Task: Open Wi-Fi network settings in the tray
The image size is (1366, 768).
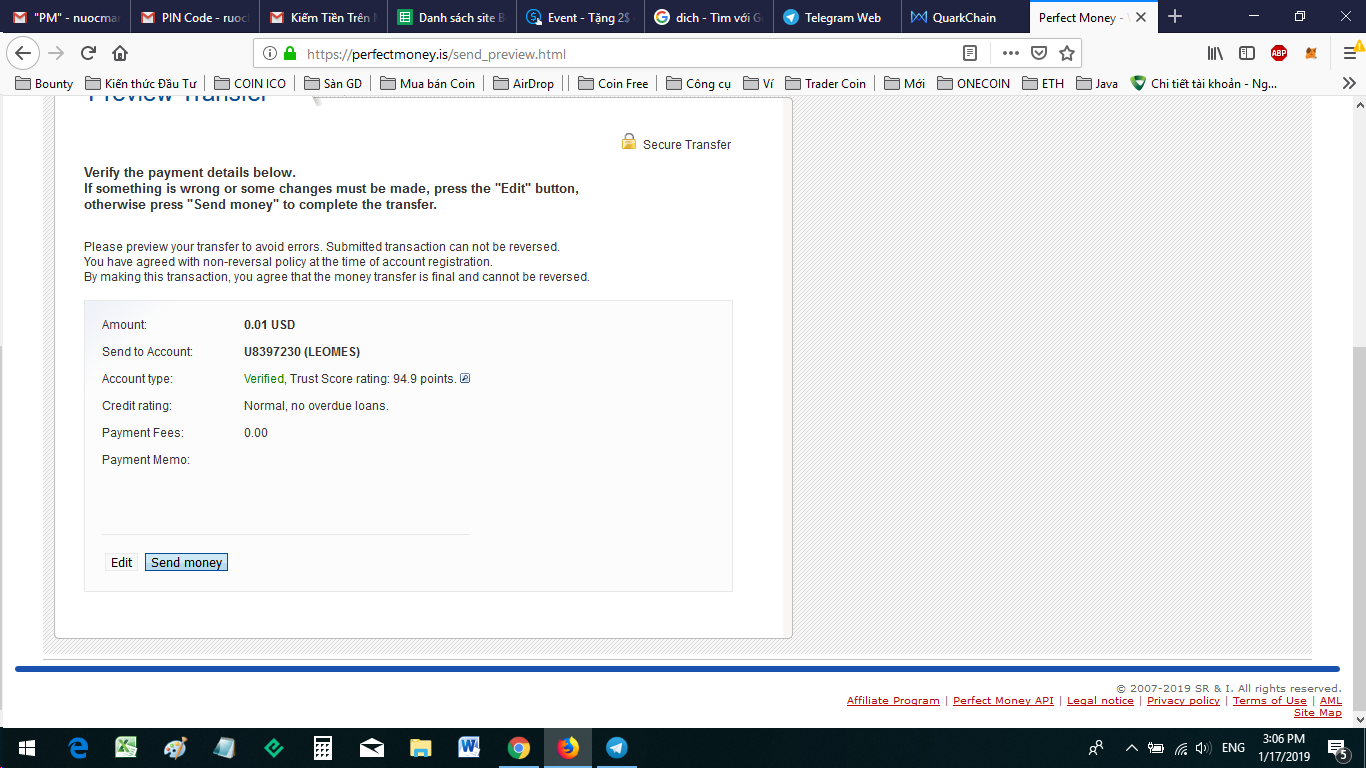Action: click(1180, 748)
